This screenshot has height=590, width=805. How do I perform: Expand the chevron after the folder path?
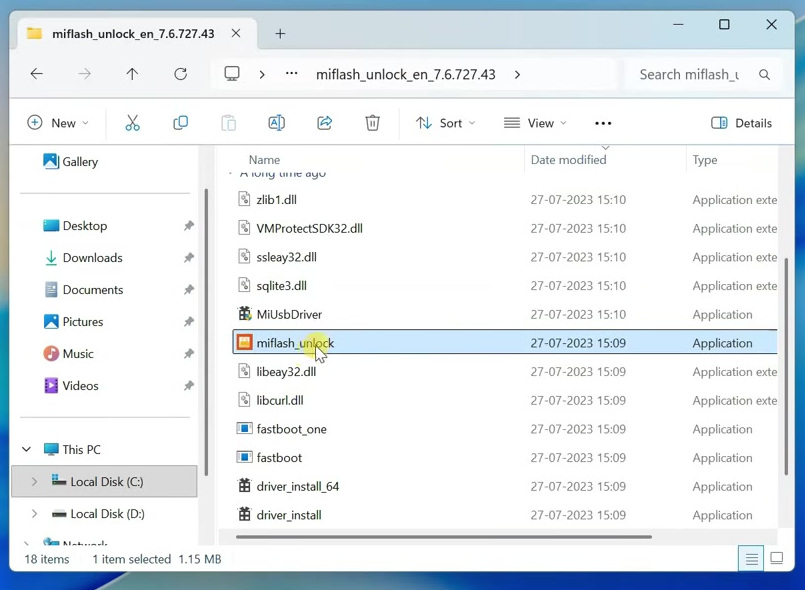click(518, 74)
